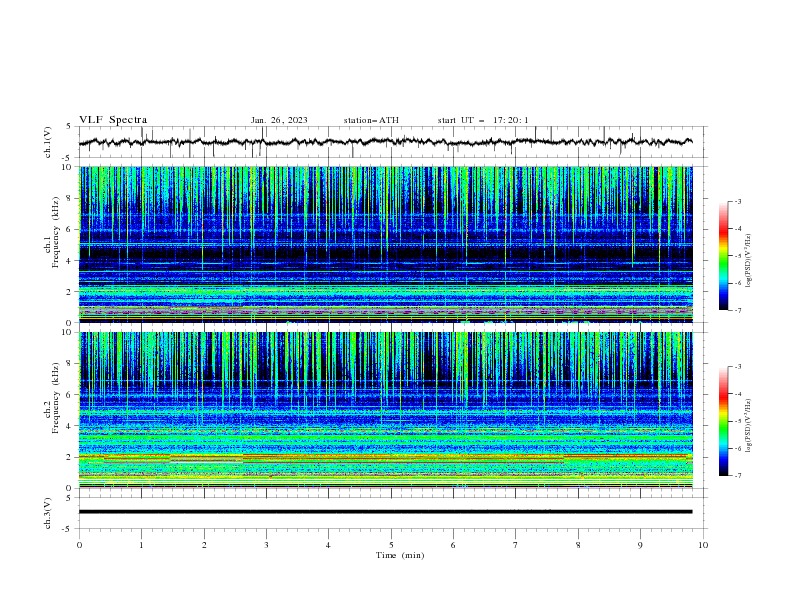Click the time axis tick label '0'
This screenshot has width=792, height=612.
pyautogui.click(x=79, y=545)
